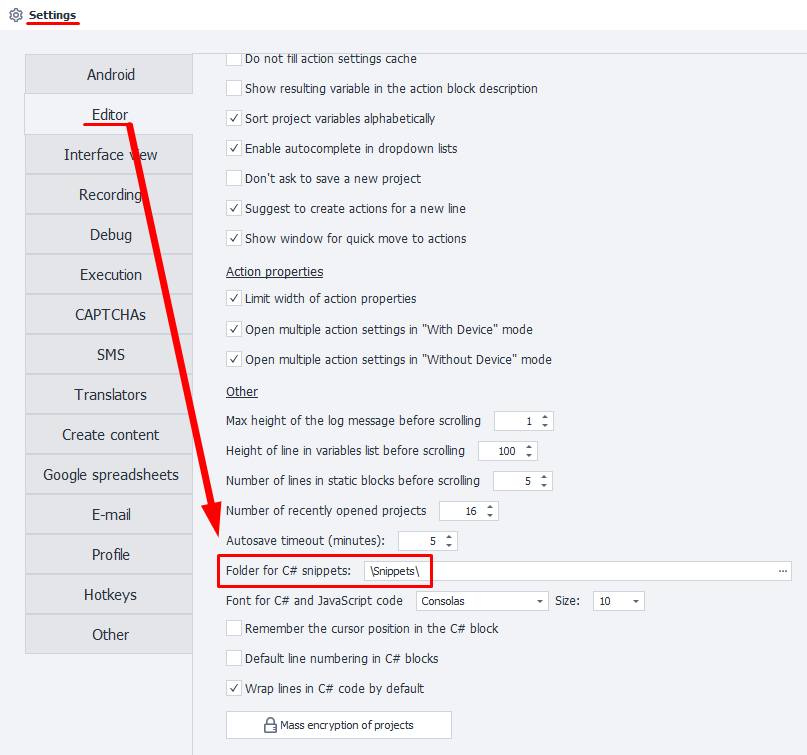Decrease recently opened projects count with down arrow

491,515
